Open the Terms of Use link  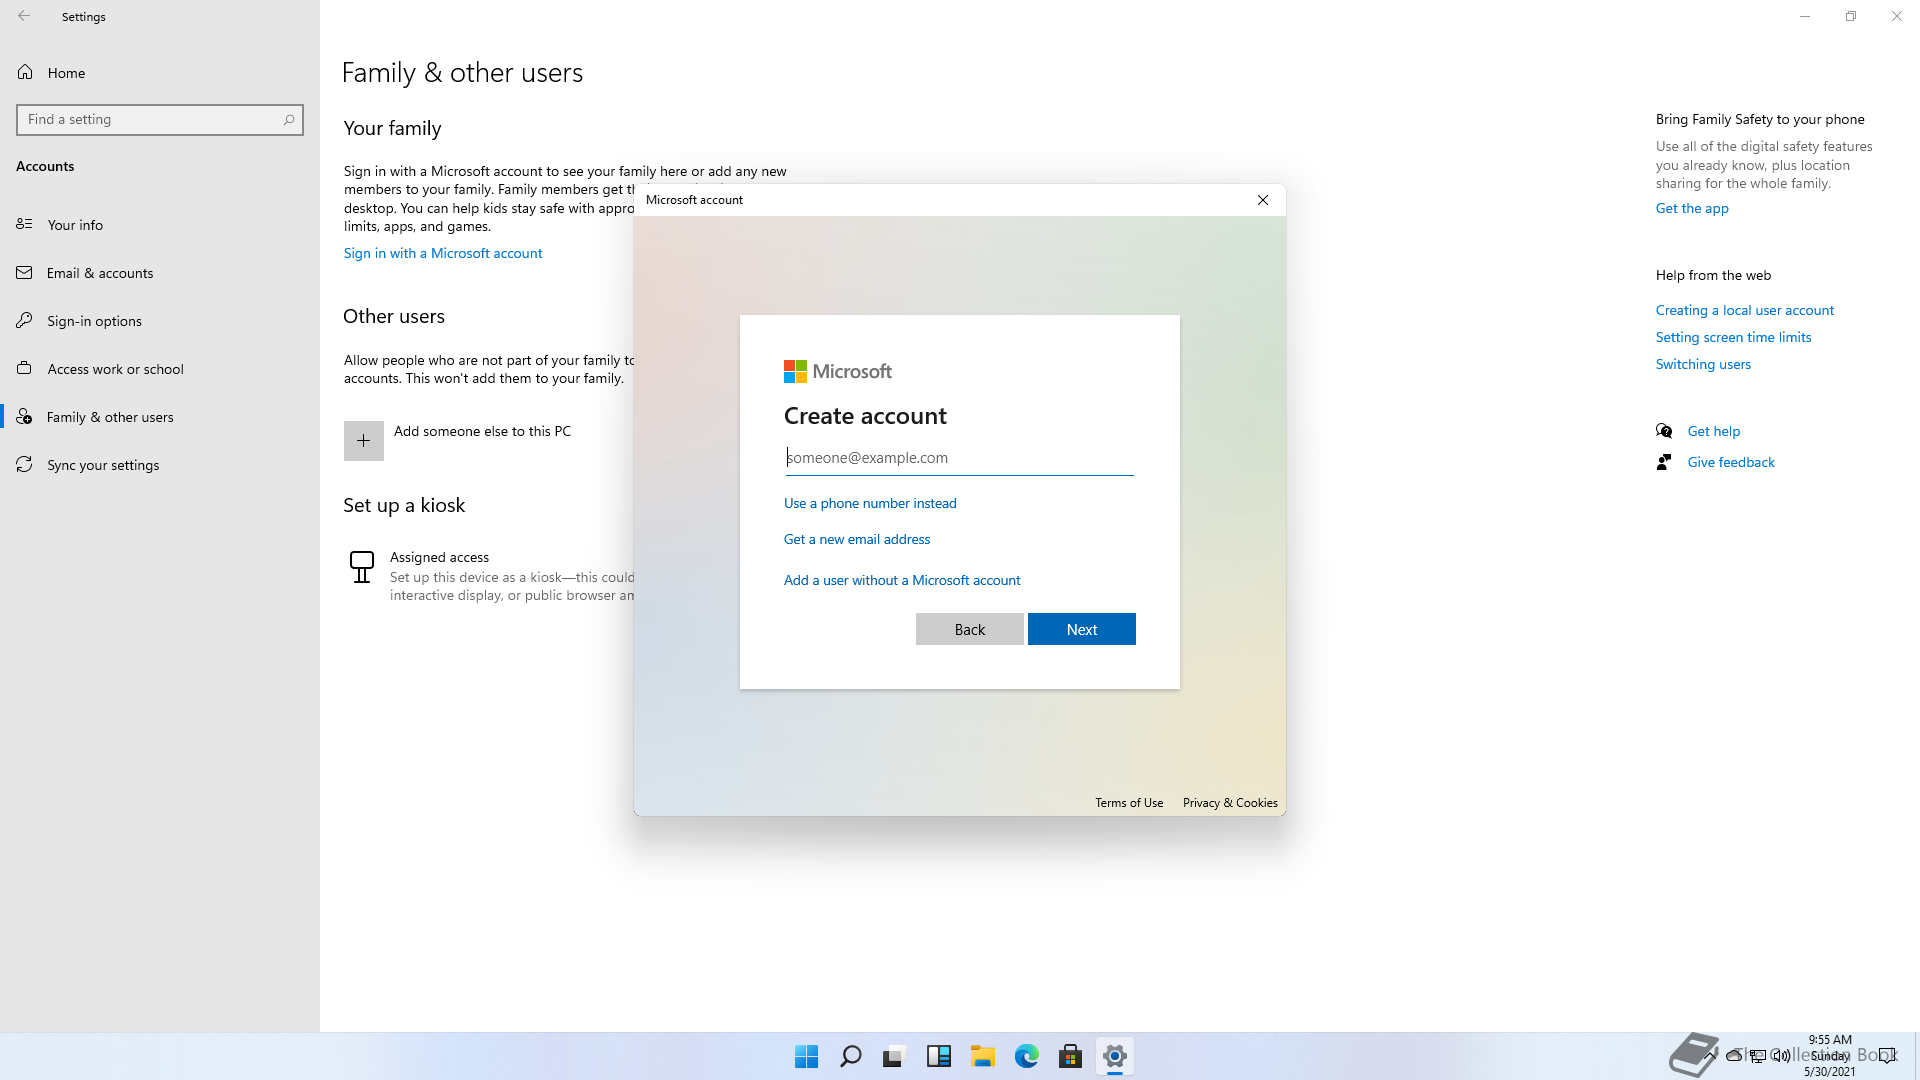pyautogui.click(x=1129, y=803)
